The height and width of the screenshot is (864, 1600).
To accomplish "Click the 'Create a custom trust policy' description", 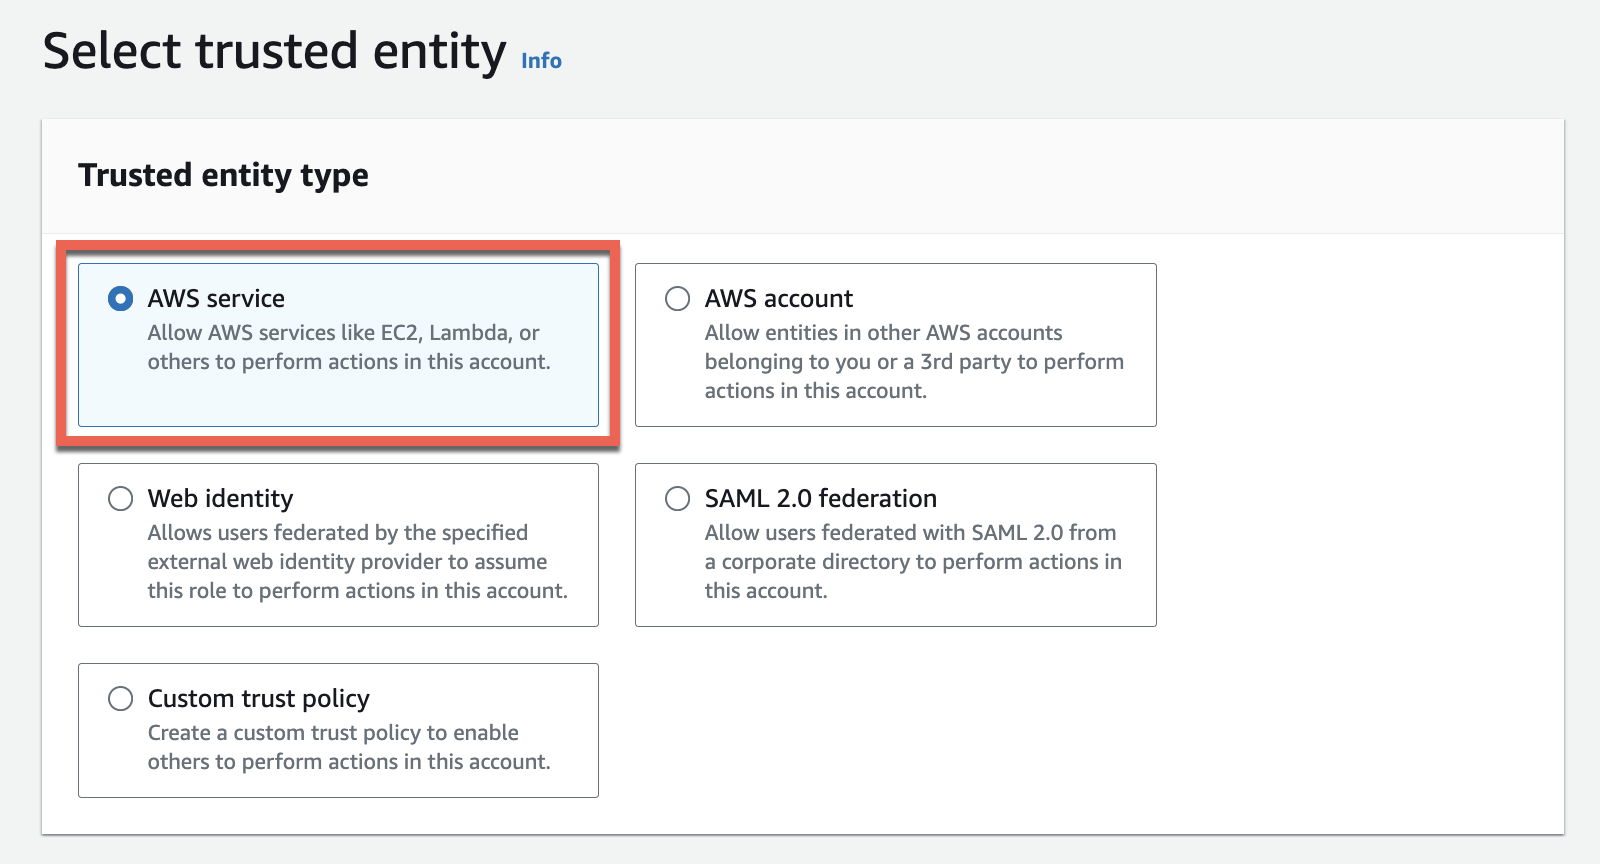I will 348,747.
